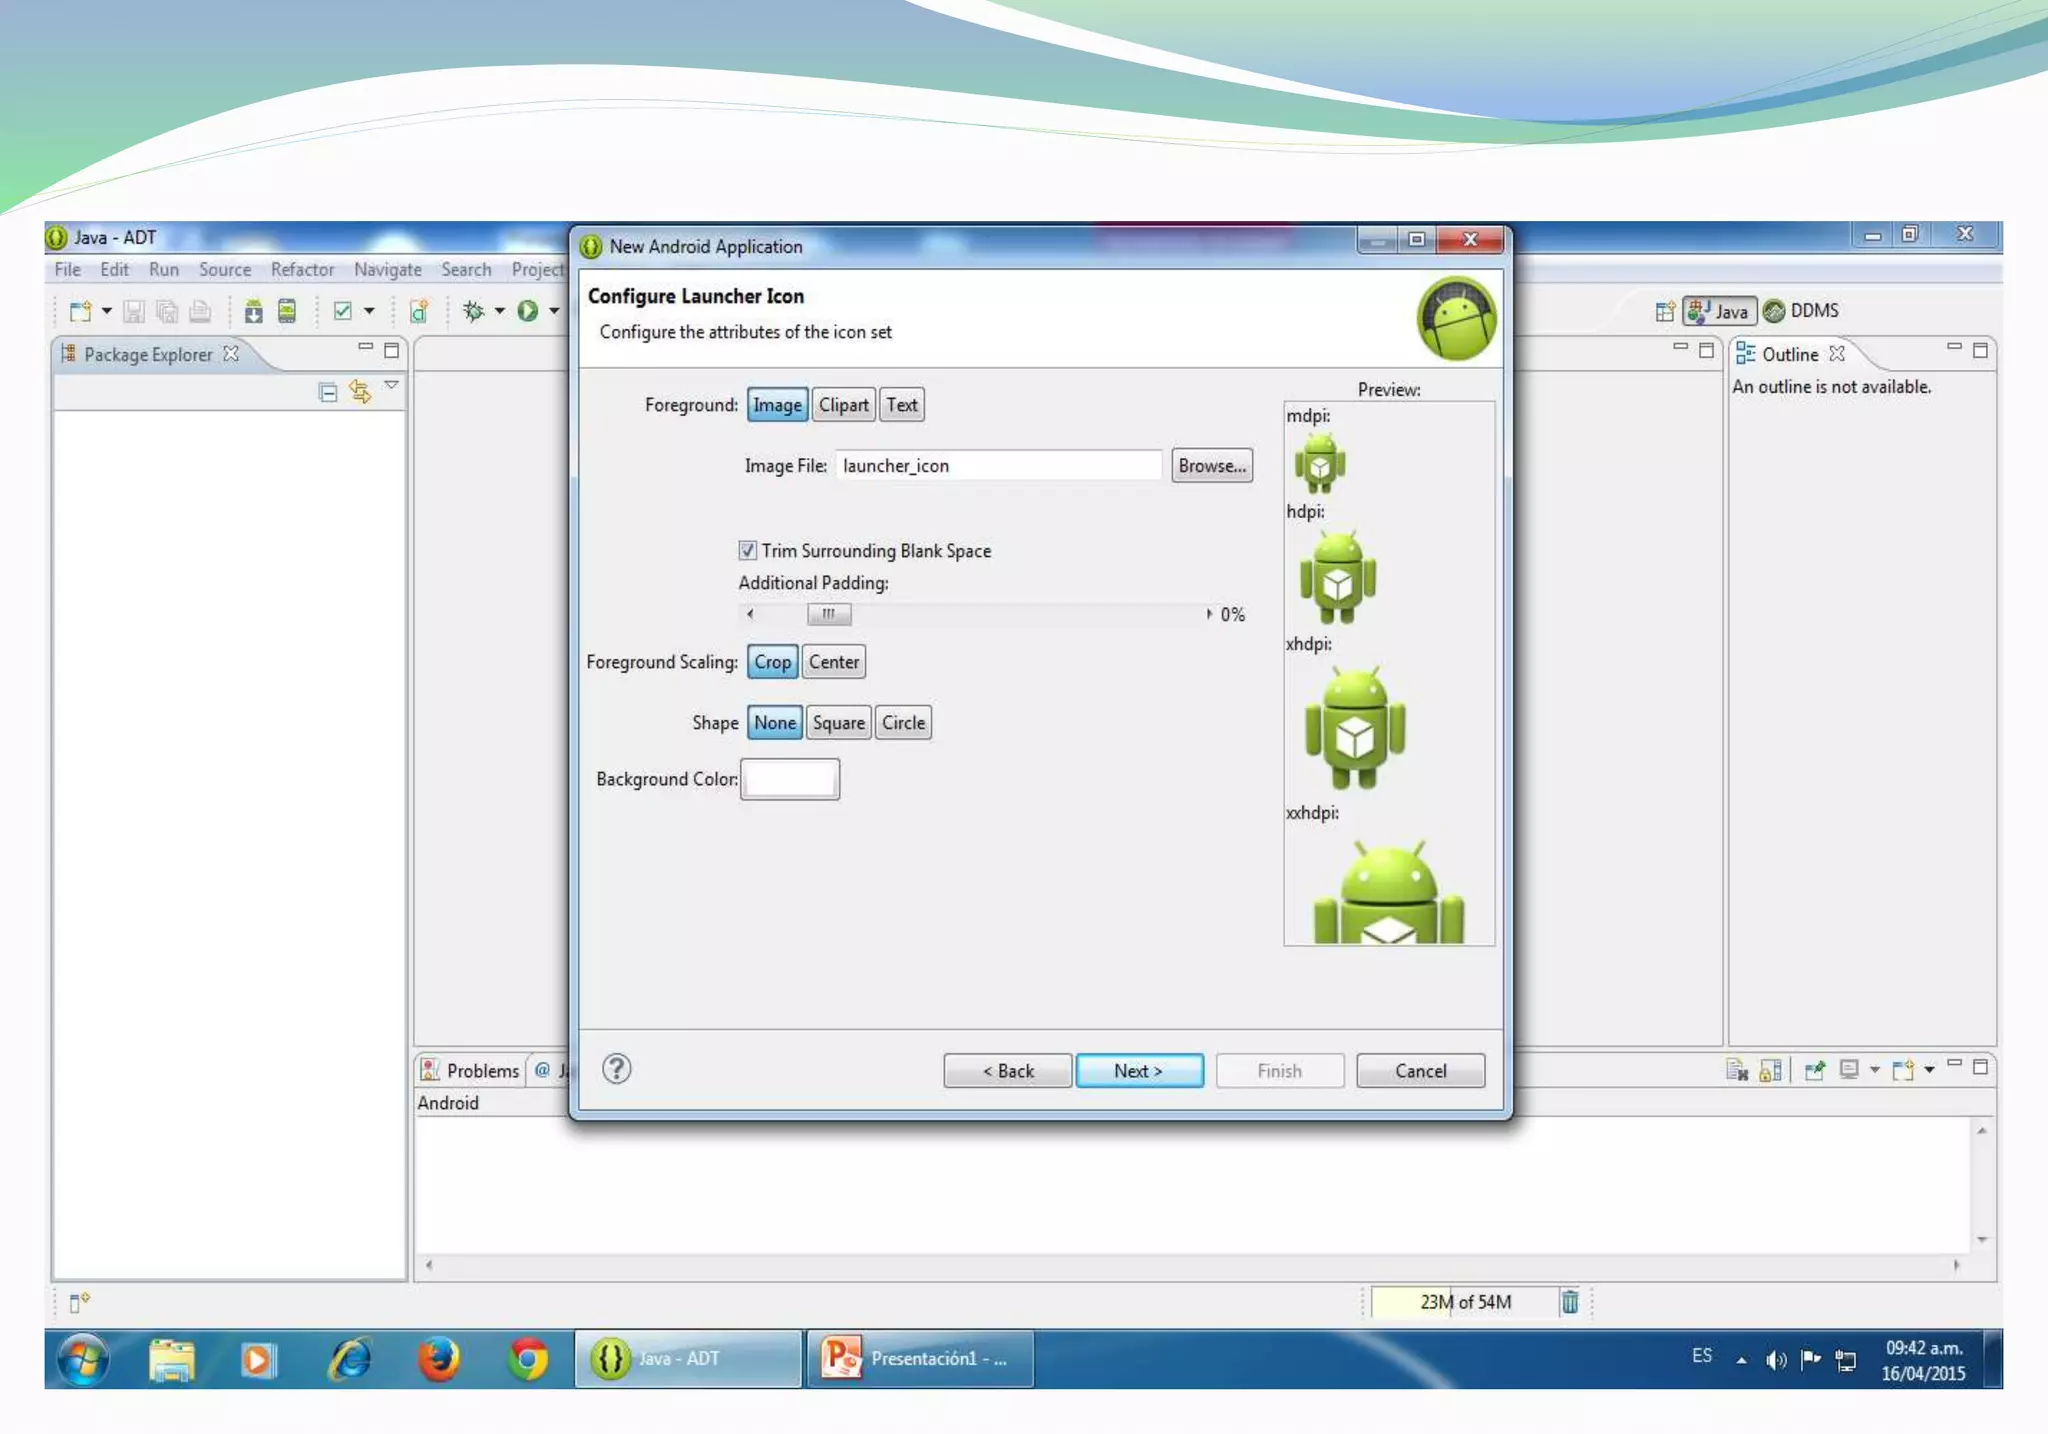Expand the Run button dropdown arrow
The height and width of the screenshot is (1434, 2048).
pos(554,312)
